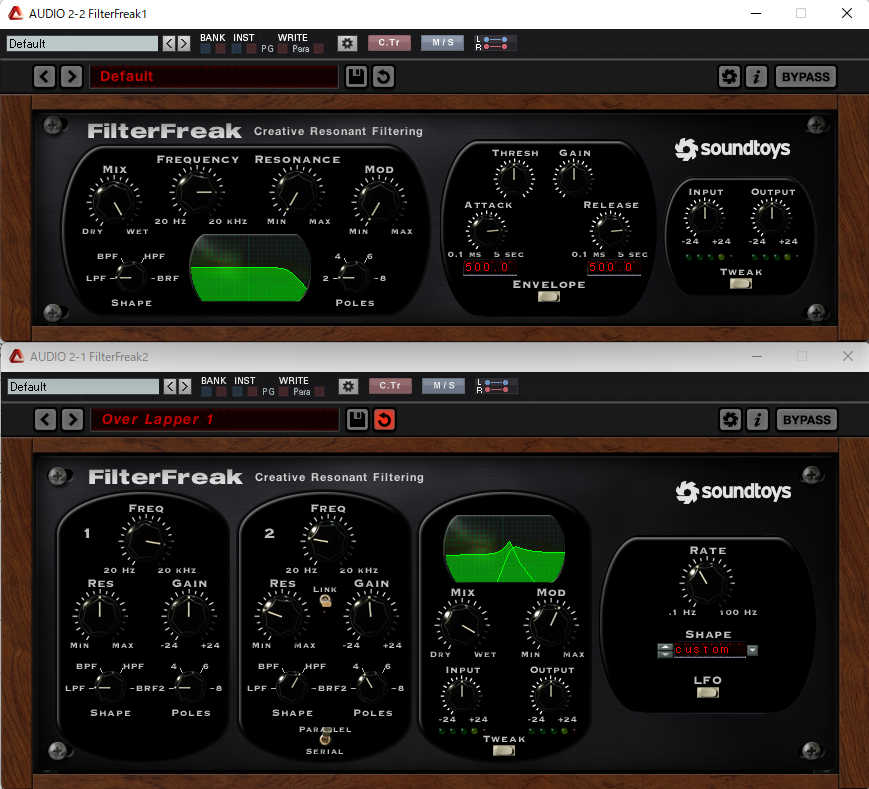This screenshot has height=789, width=869.
Task: Open the Default host preset box in FilterFreak1
Action: pyautogui.click(x=82, y=44)
